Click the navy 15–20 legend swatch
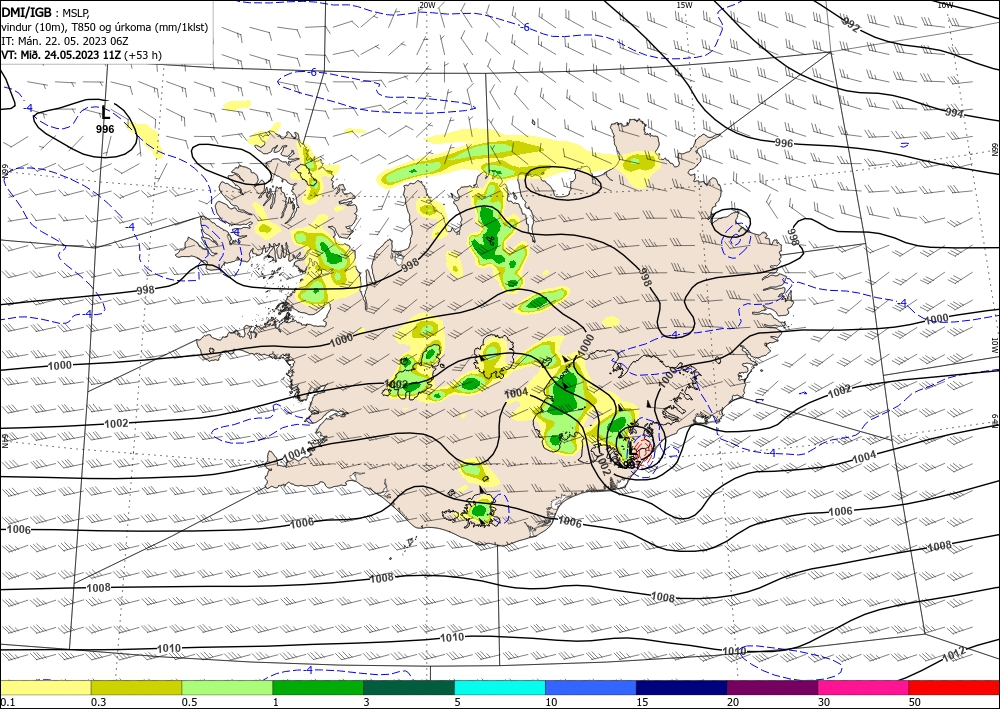 tap(682, 687)
